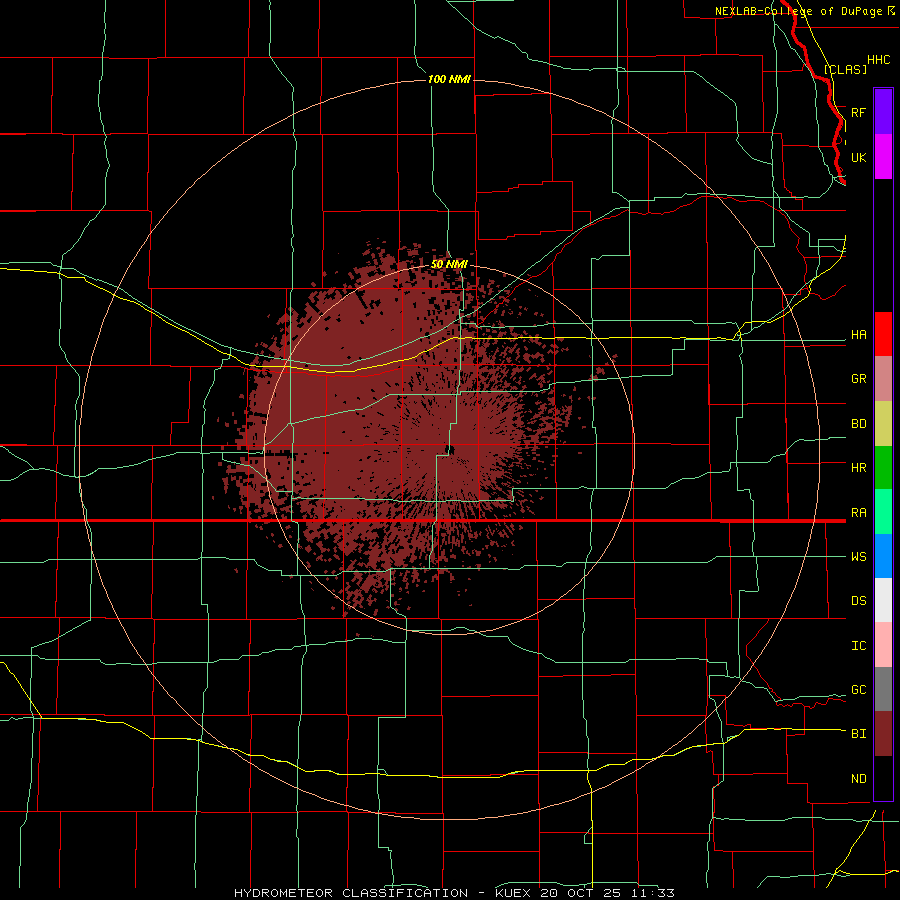Click the RA legend label
This screenshot has width=900, height=900.
858,513
